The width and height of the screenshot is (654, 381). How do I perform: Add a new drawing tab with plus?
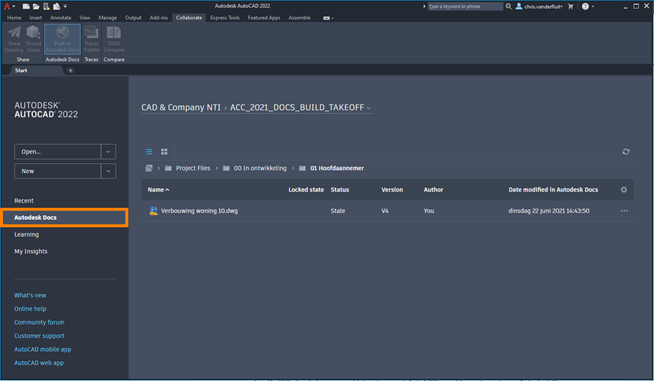(x=70, y=71)
